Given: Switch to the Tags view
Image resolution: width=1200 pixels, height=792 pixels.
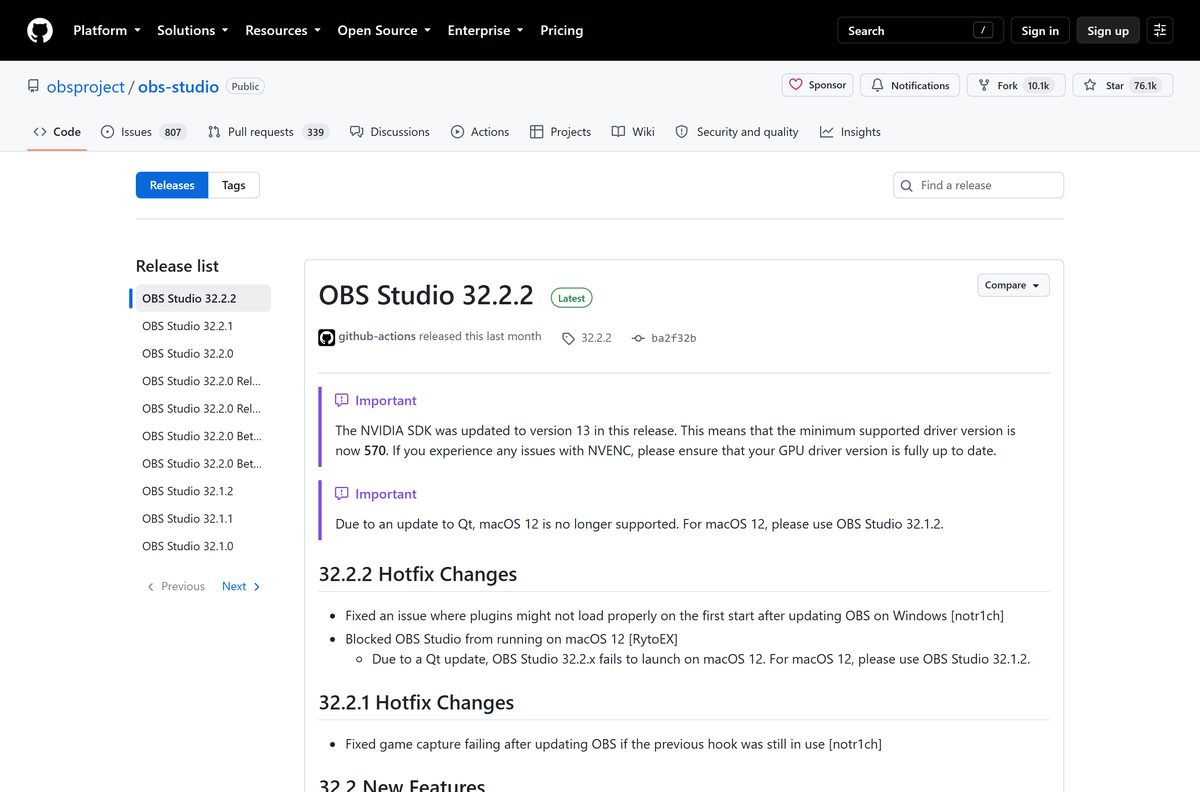Looking at the screenshot, I should coord(234,185).
